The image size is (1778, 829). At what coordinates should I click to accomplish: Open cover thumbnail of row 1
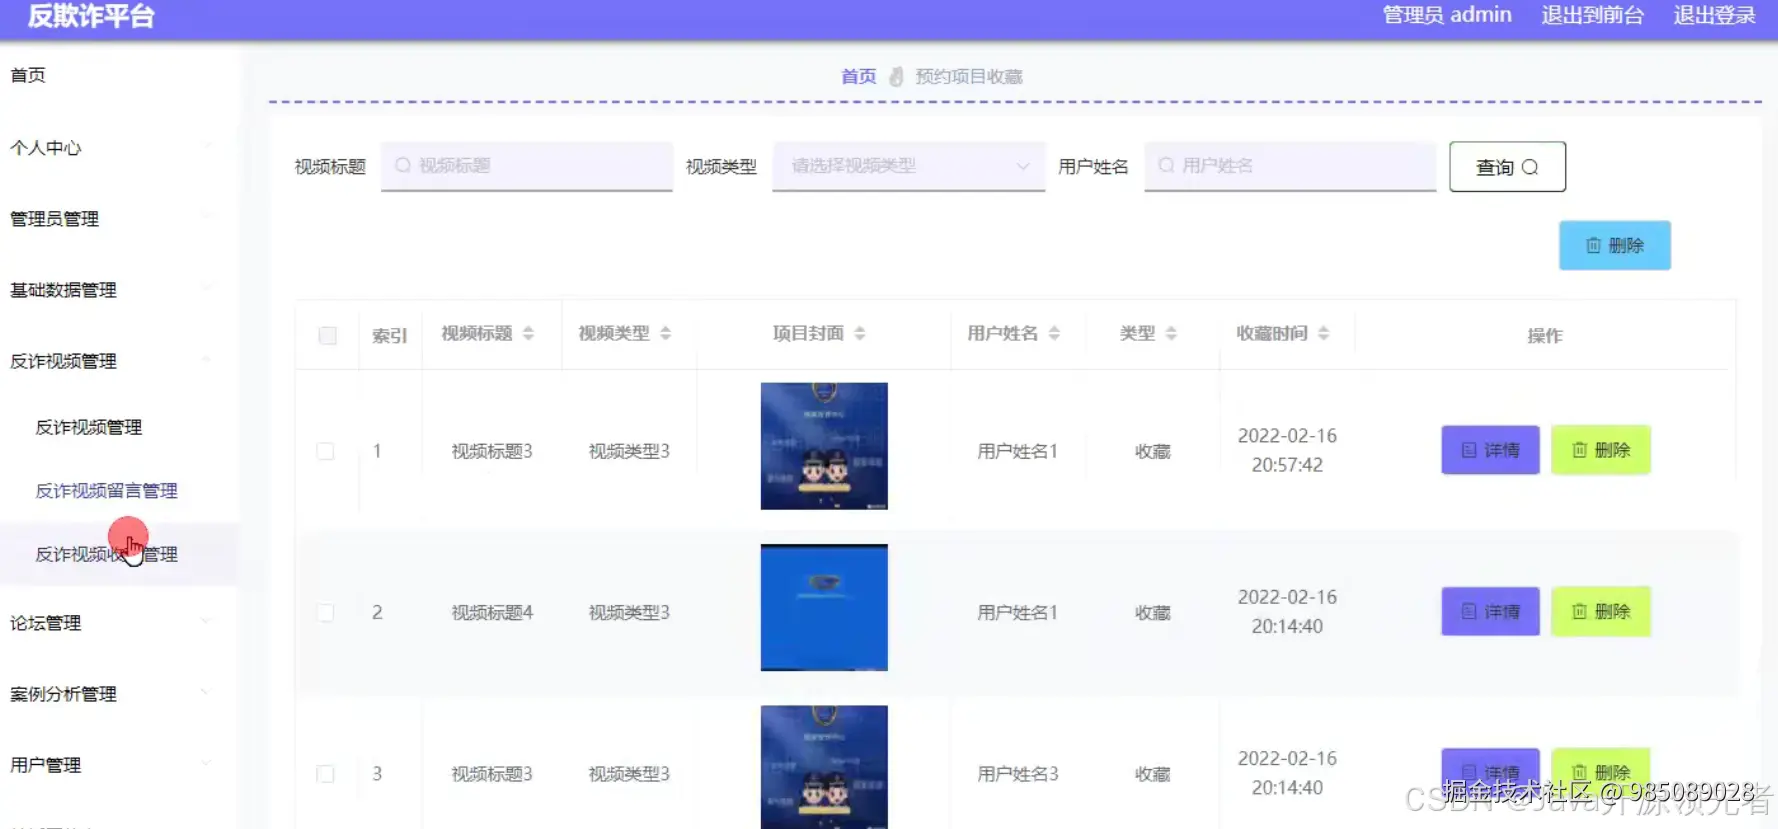click(824, 446)
